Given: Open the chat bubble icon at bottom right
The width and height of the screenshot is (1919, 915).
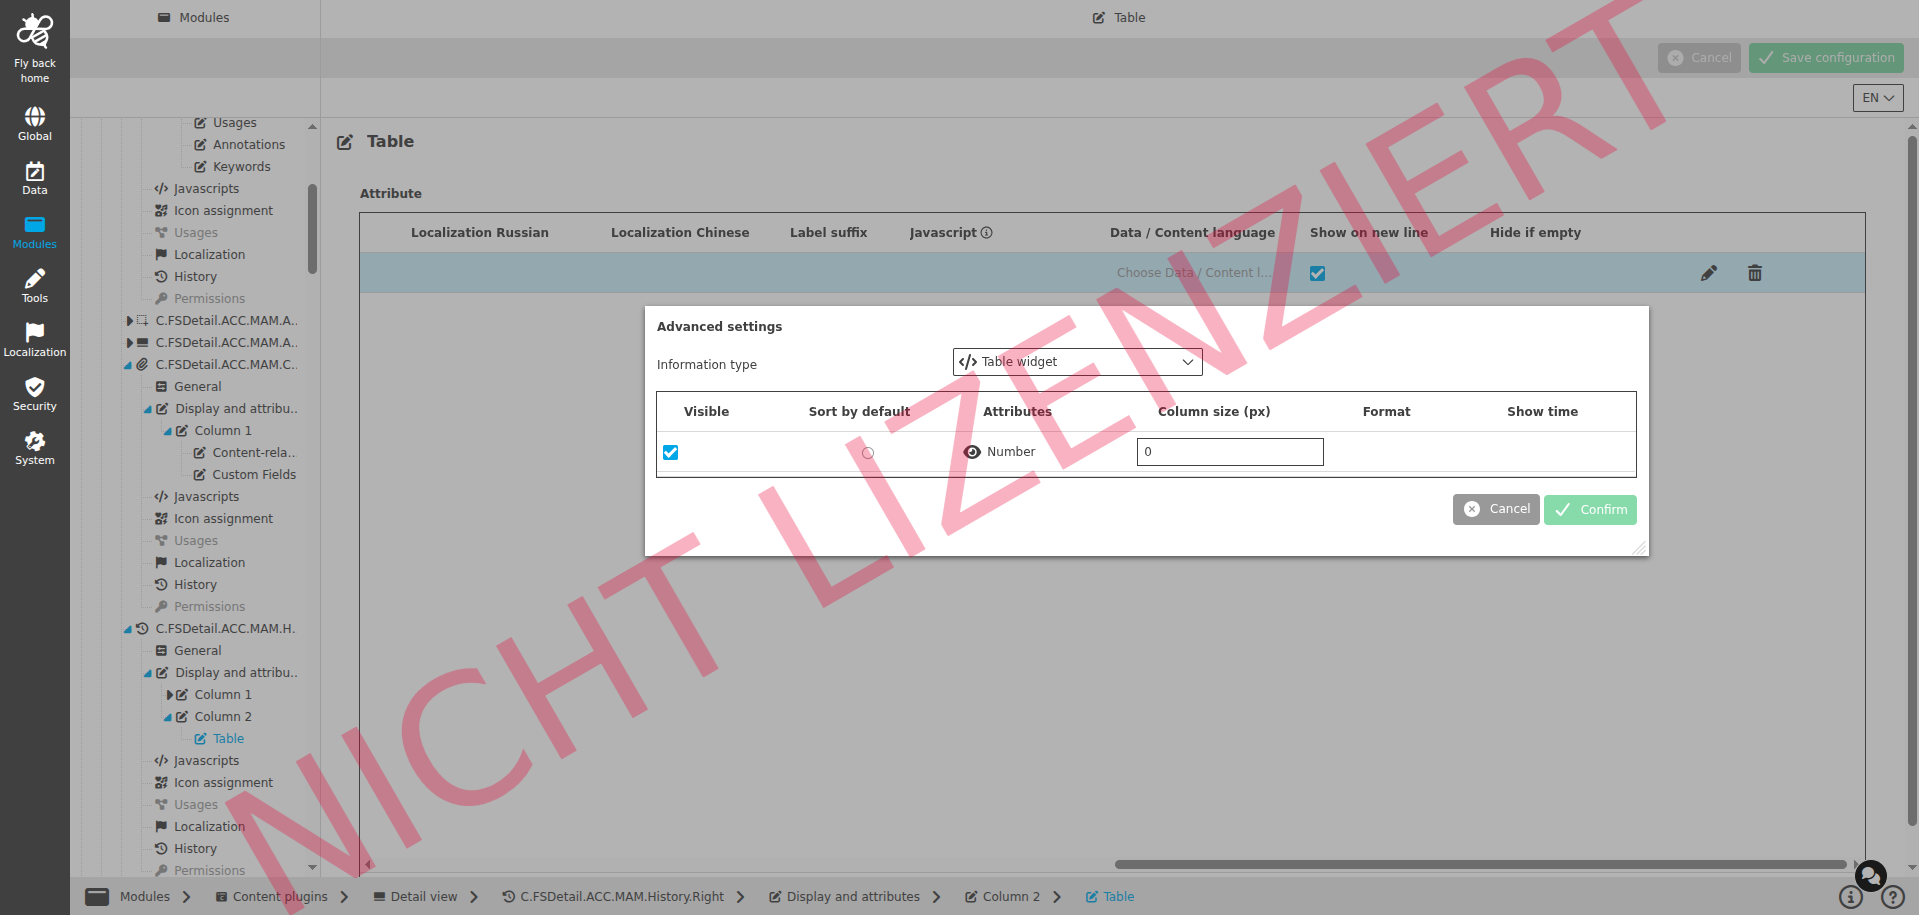Looking at the screenshot, I should pos(1870,876).
